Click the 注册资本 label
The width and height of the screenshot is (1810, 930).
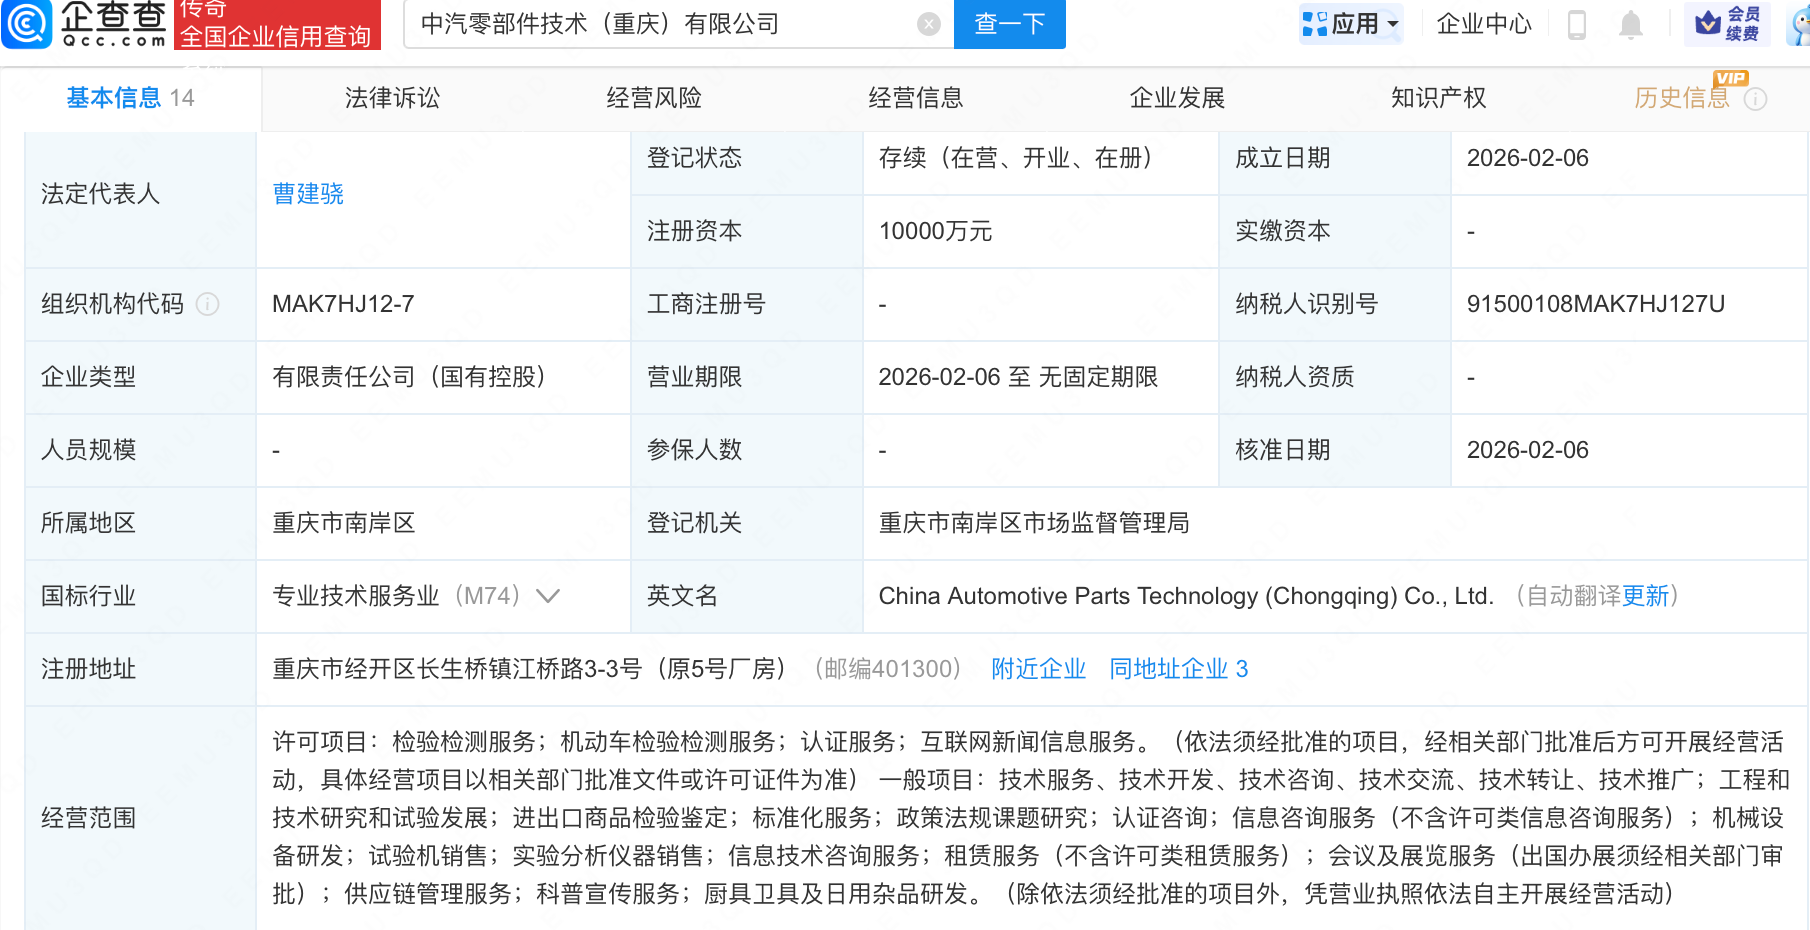[694, 231]
